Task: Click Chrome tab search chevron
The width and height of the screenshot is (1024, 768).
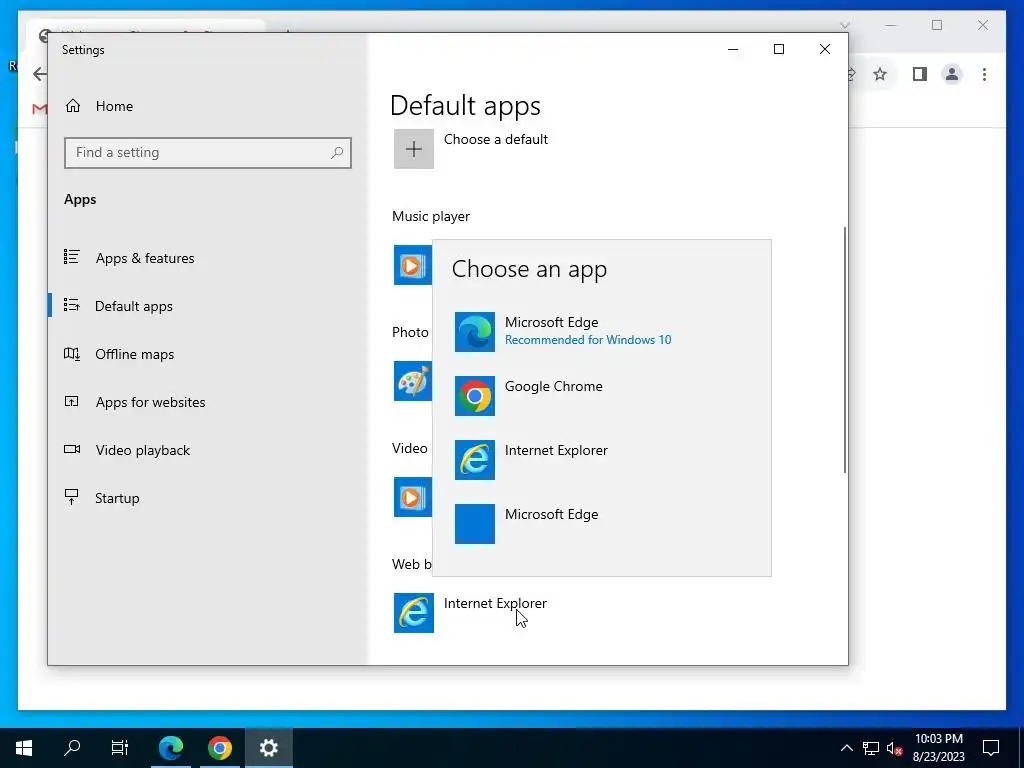Action: click(844, 25)
